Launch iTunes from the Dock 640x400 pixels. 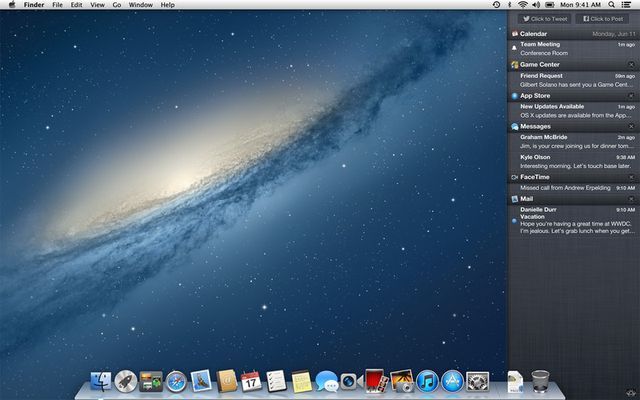click(427, 381)
